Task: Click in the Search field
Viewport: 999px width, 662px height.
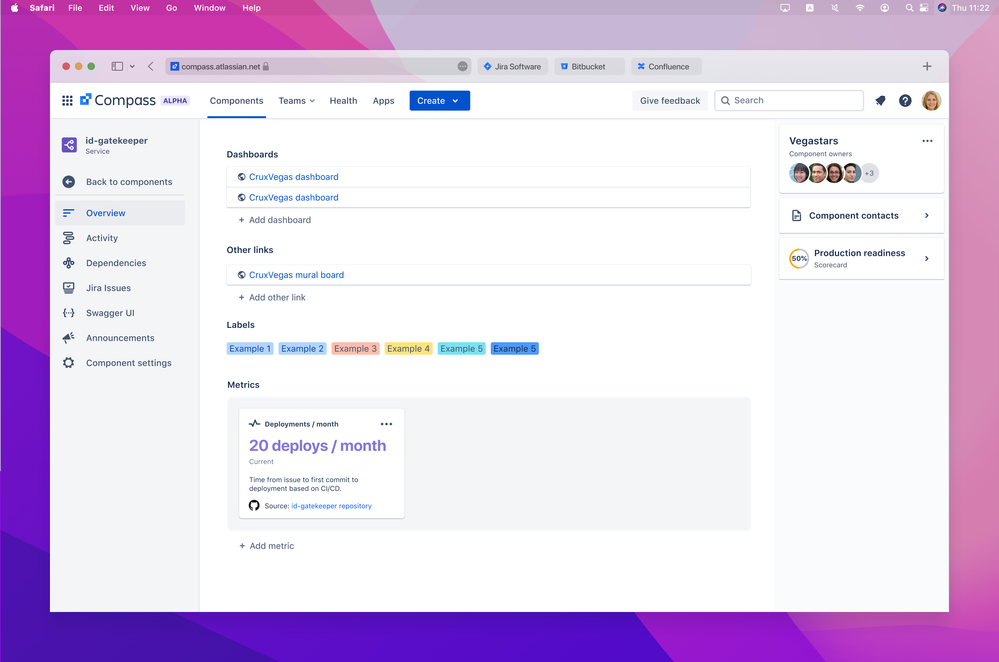Action: 789,101
